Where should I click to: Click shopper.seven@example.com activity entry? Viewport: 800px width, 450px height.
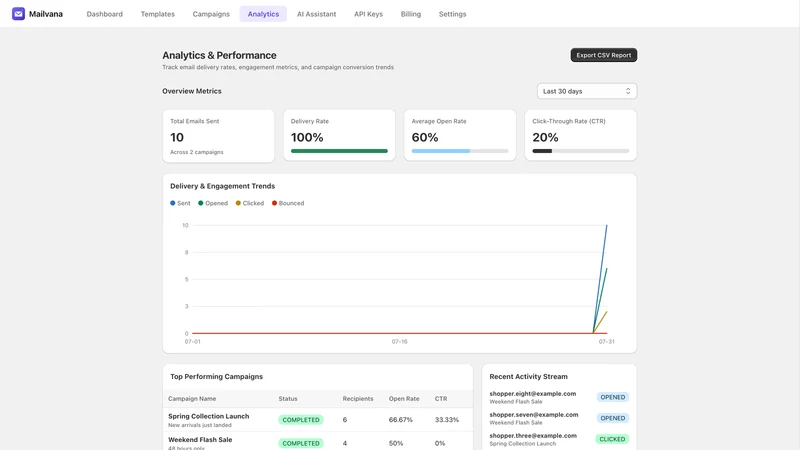coord(559,418)
